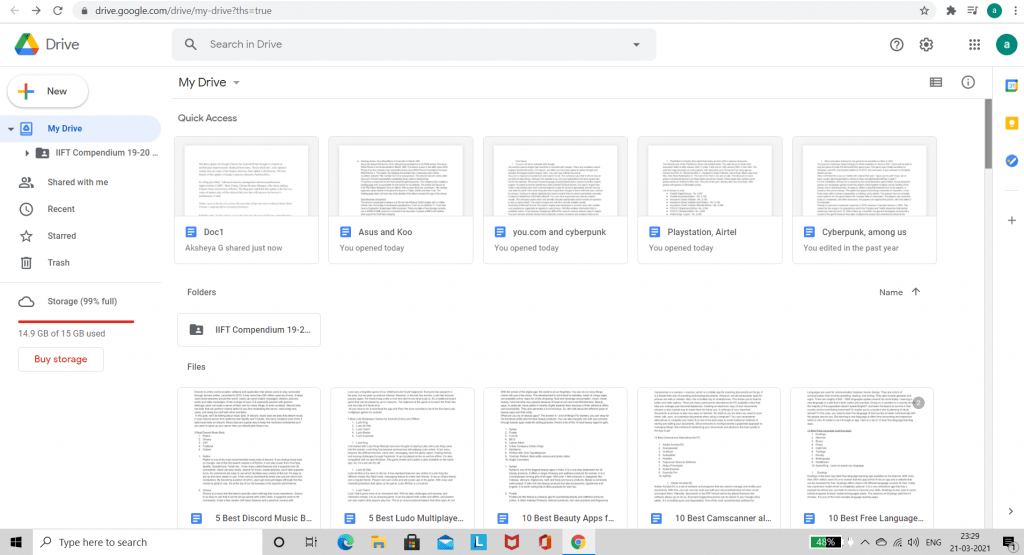Open the Google apps grid icon

974,44
